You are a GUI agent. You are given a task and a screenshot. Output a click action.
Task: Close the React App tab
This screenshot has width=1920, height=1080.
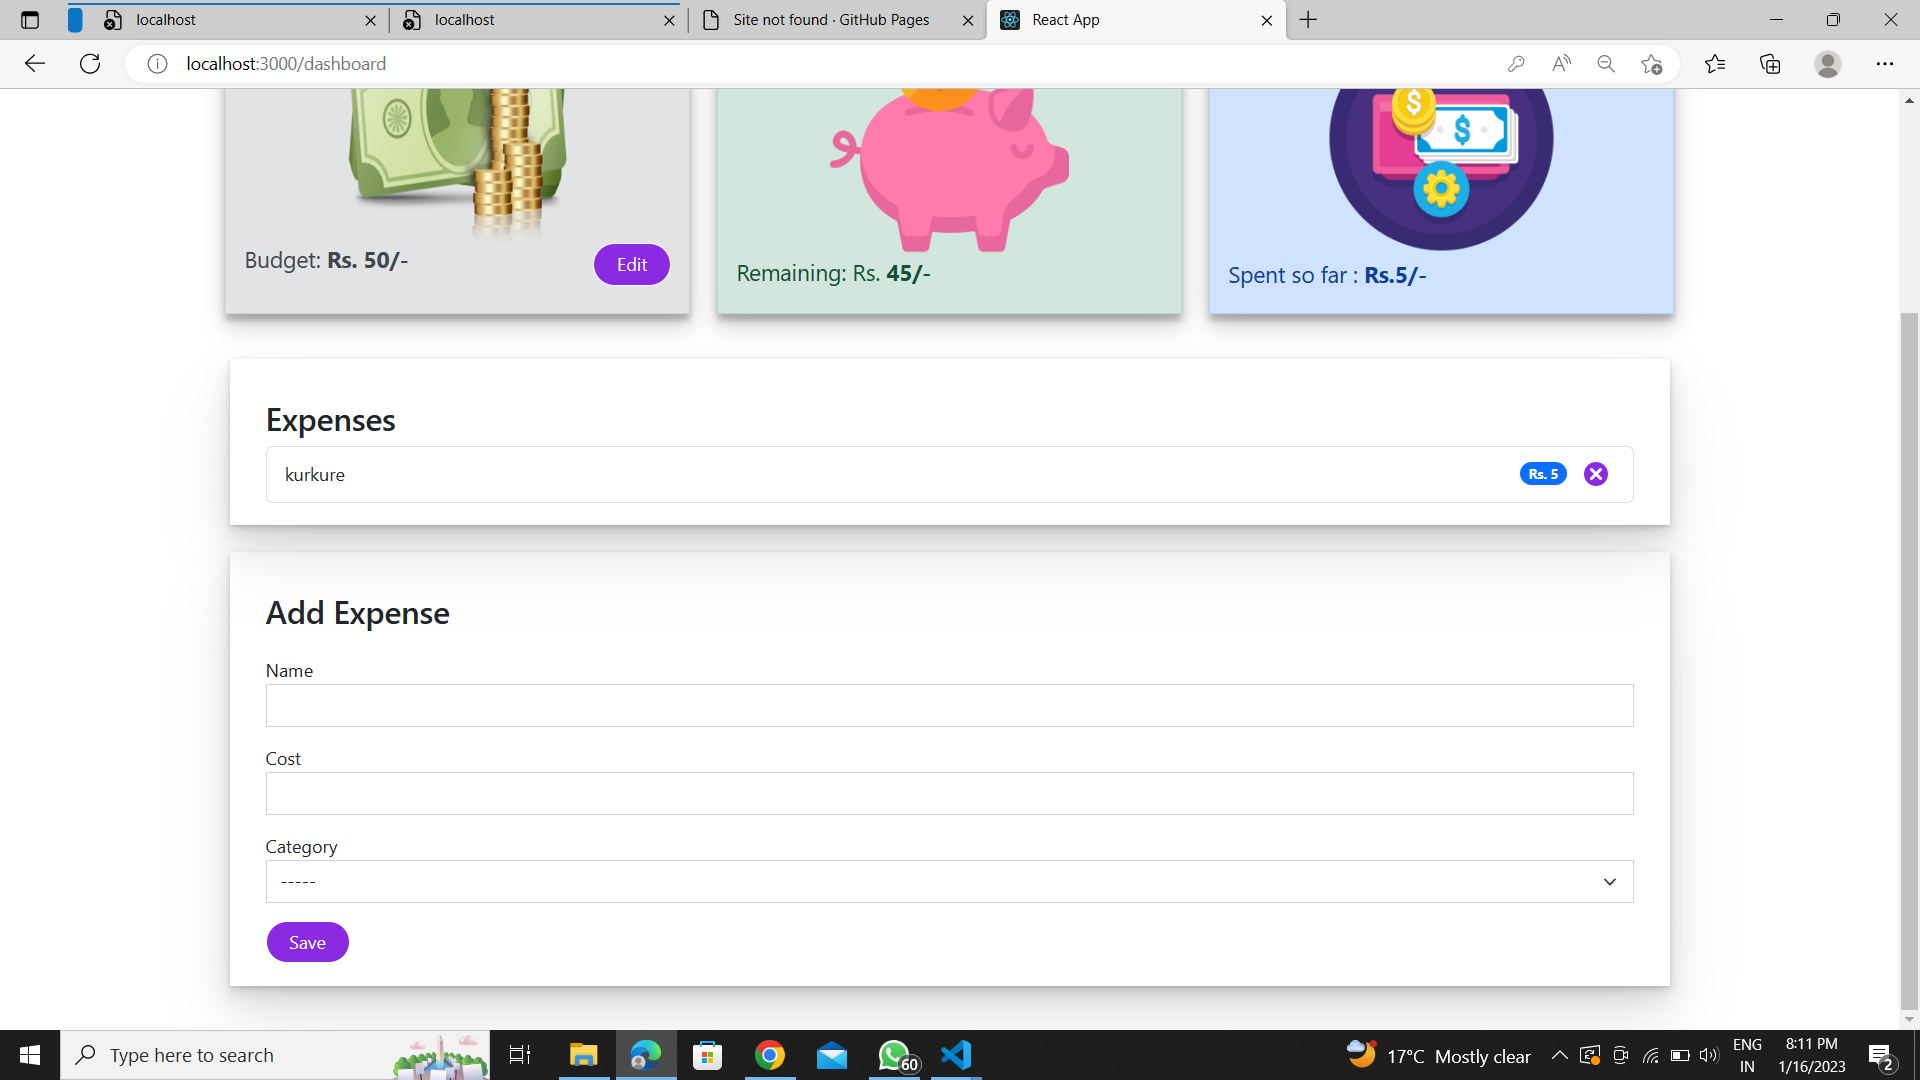coord(1267,20)
